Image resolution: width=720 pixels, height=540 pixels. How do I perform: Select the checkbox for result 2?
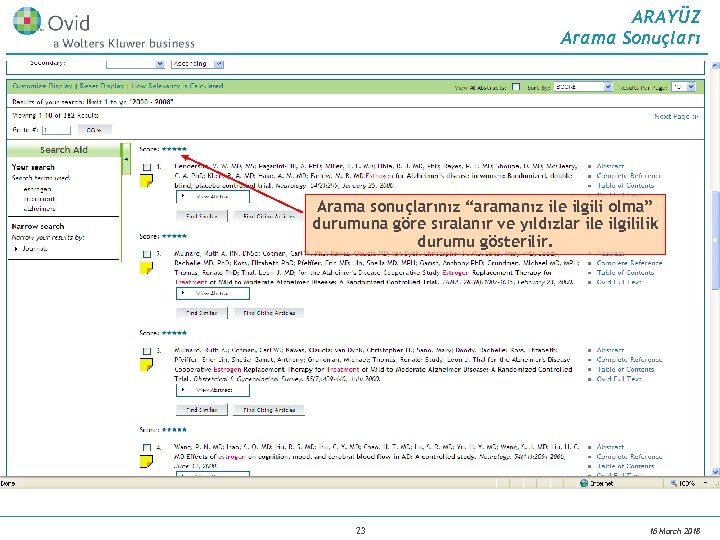[146, 254]
